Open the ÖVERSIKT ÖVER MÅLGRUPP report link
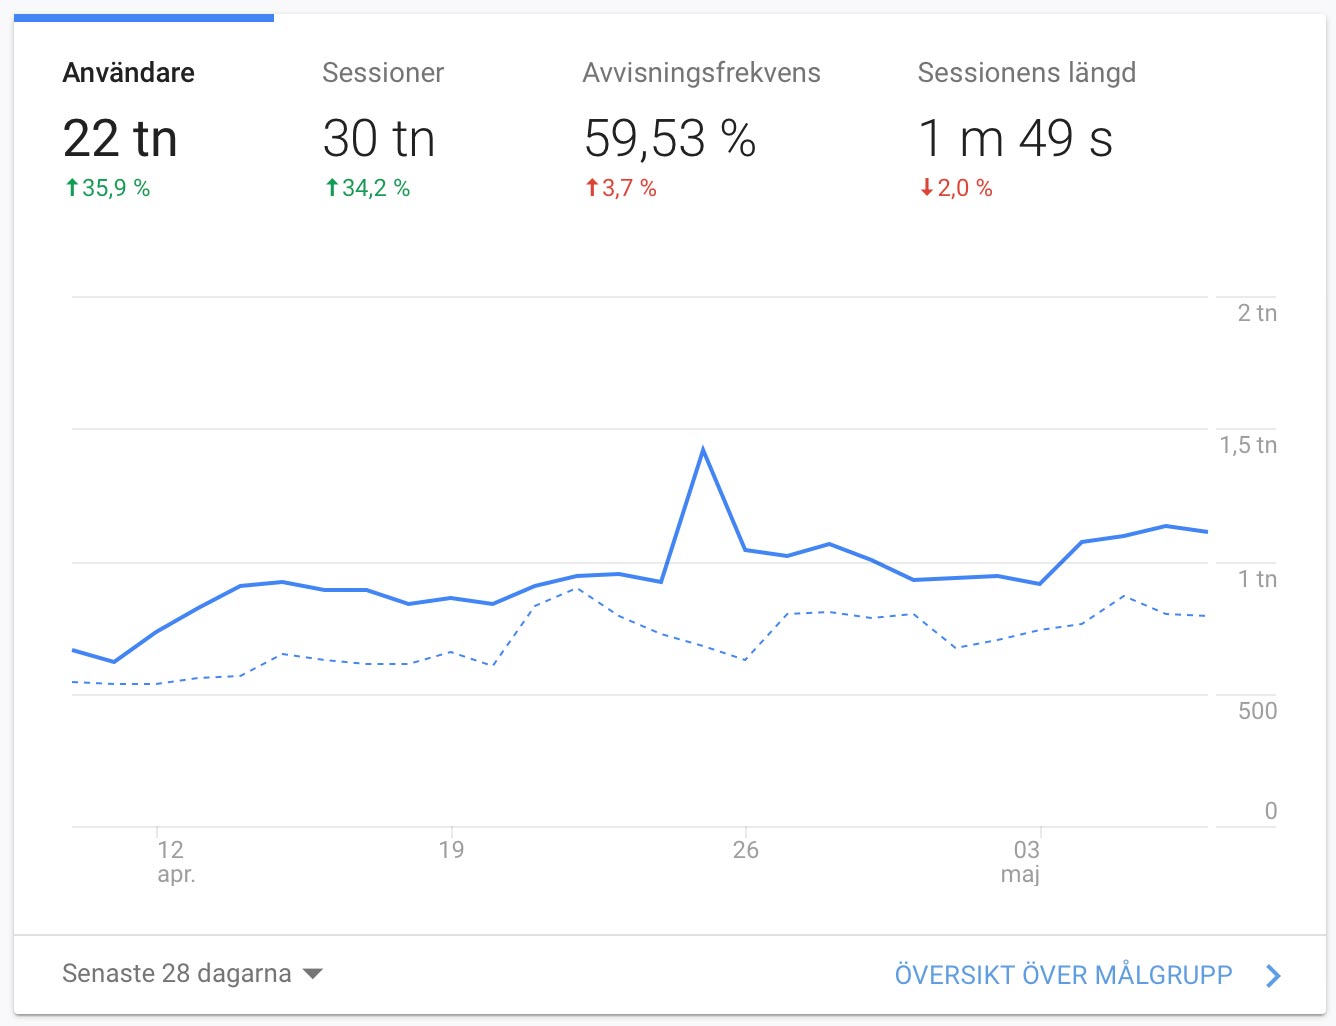This screenshot has height=1026, width=1336. pyautogui.click(x=1063, y=975)
